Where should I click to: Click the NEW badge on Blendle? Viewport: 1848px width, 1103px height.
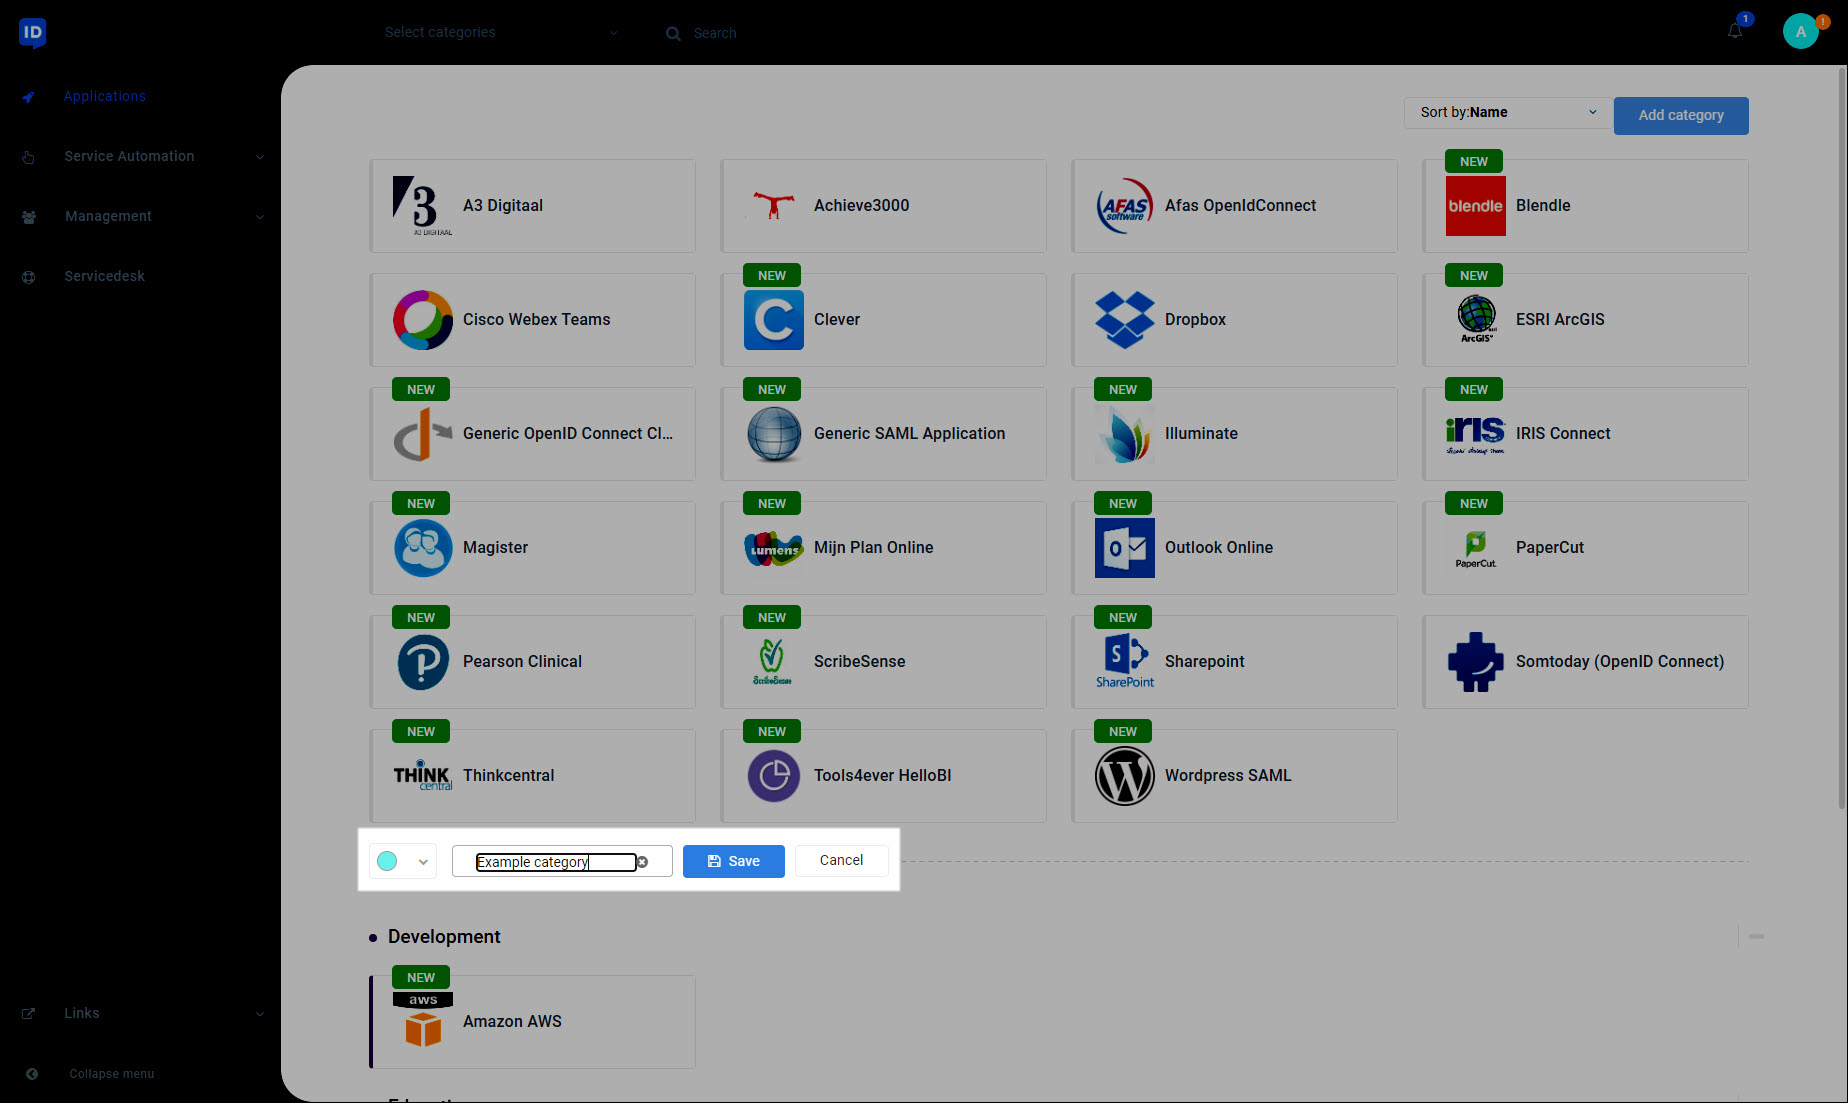[1473, 162]
